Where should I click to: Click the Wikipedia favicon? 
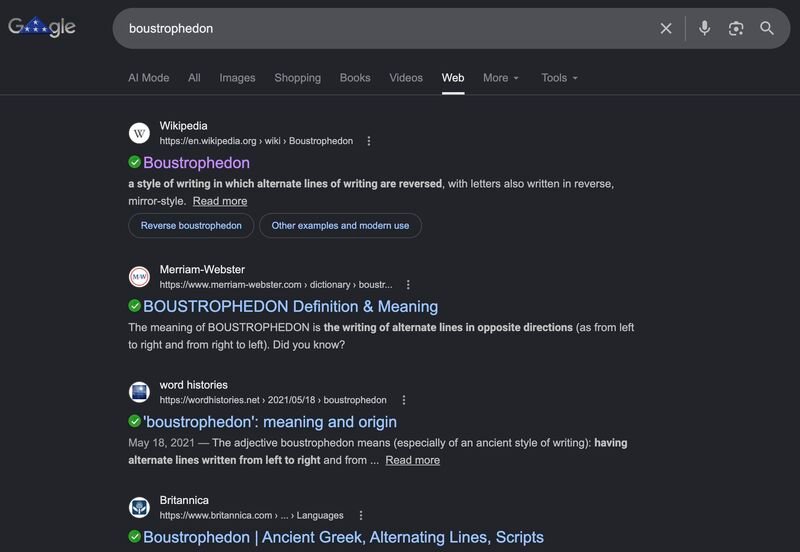tap(139, 133)
